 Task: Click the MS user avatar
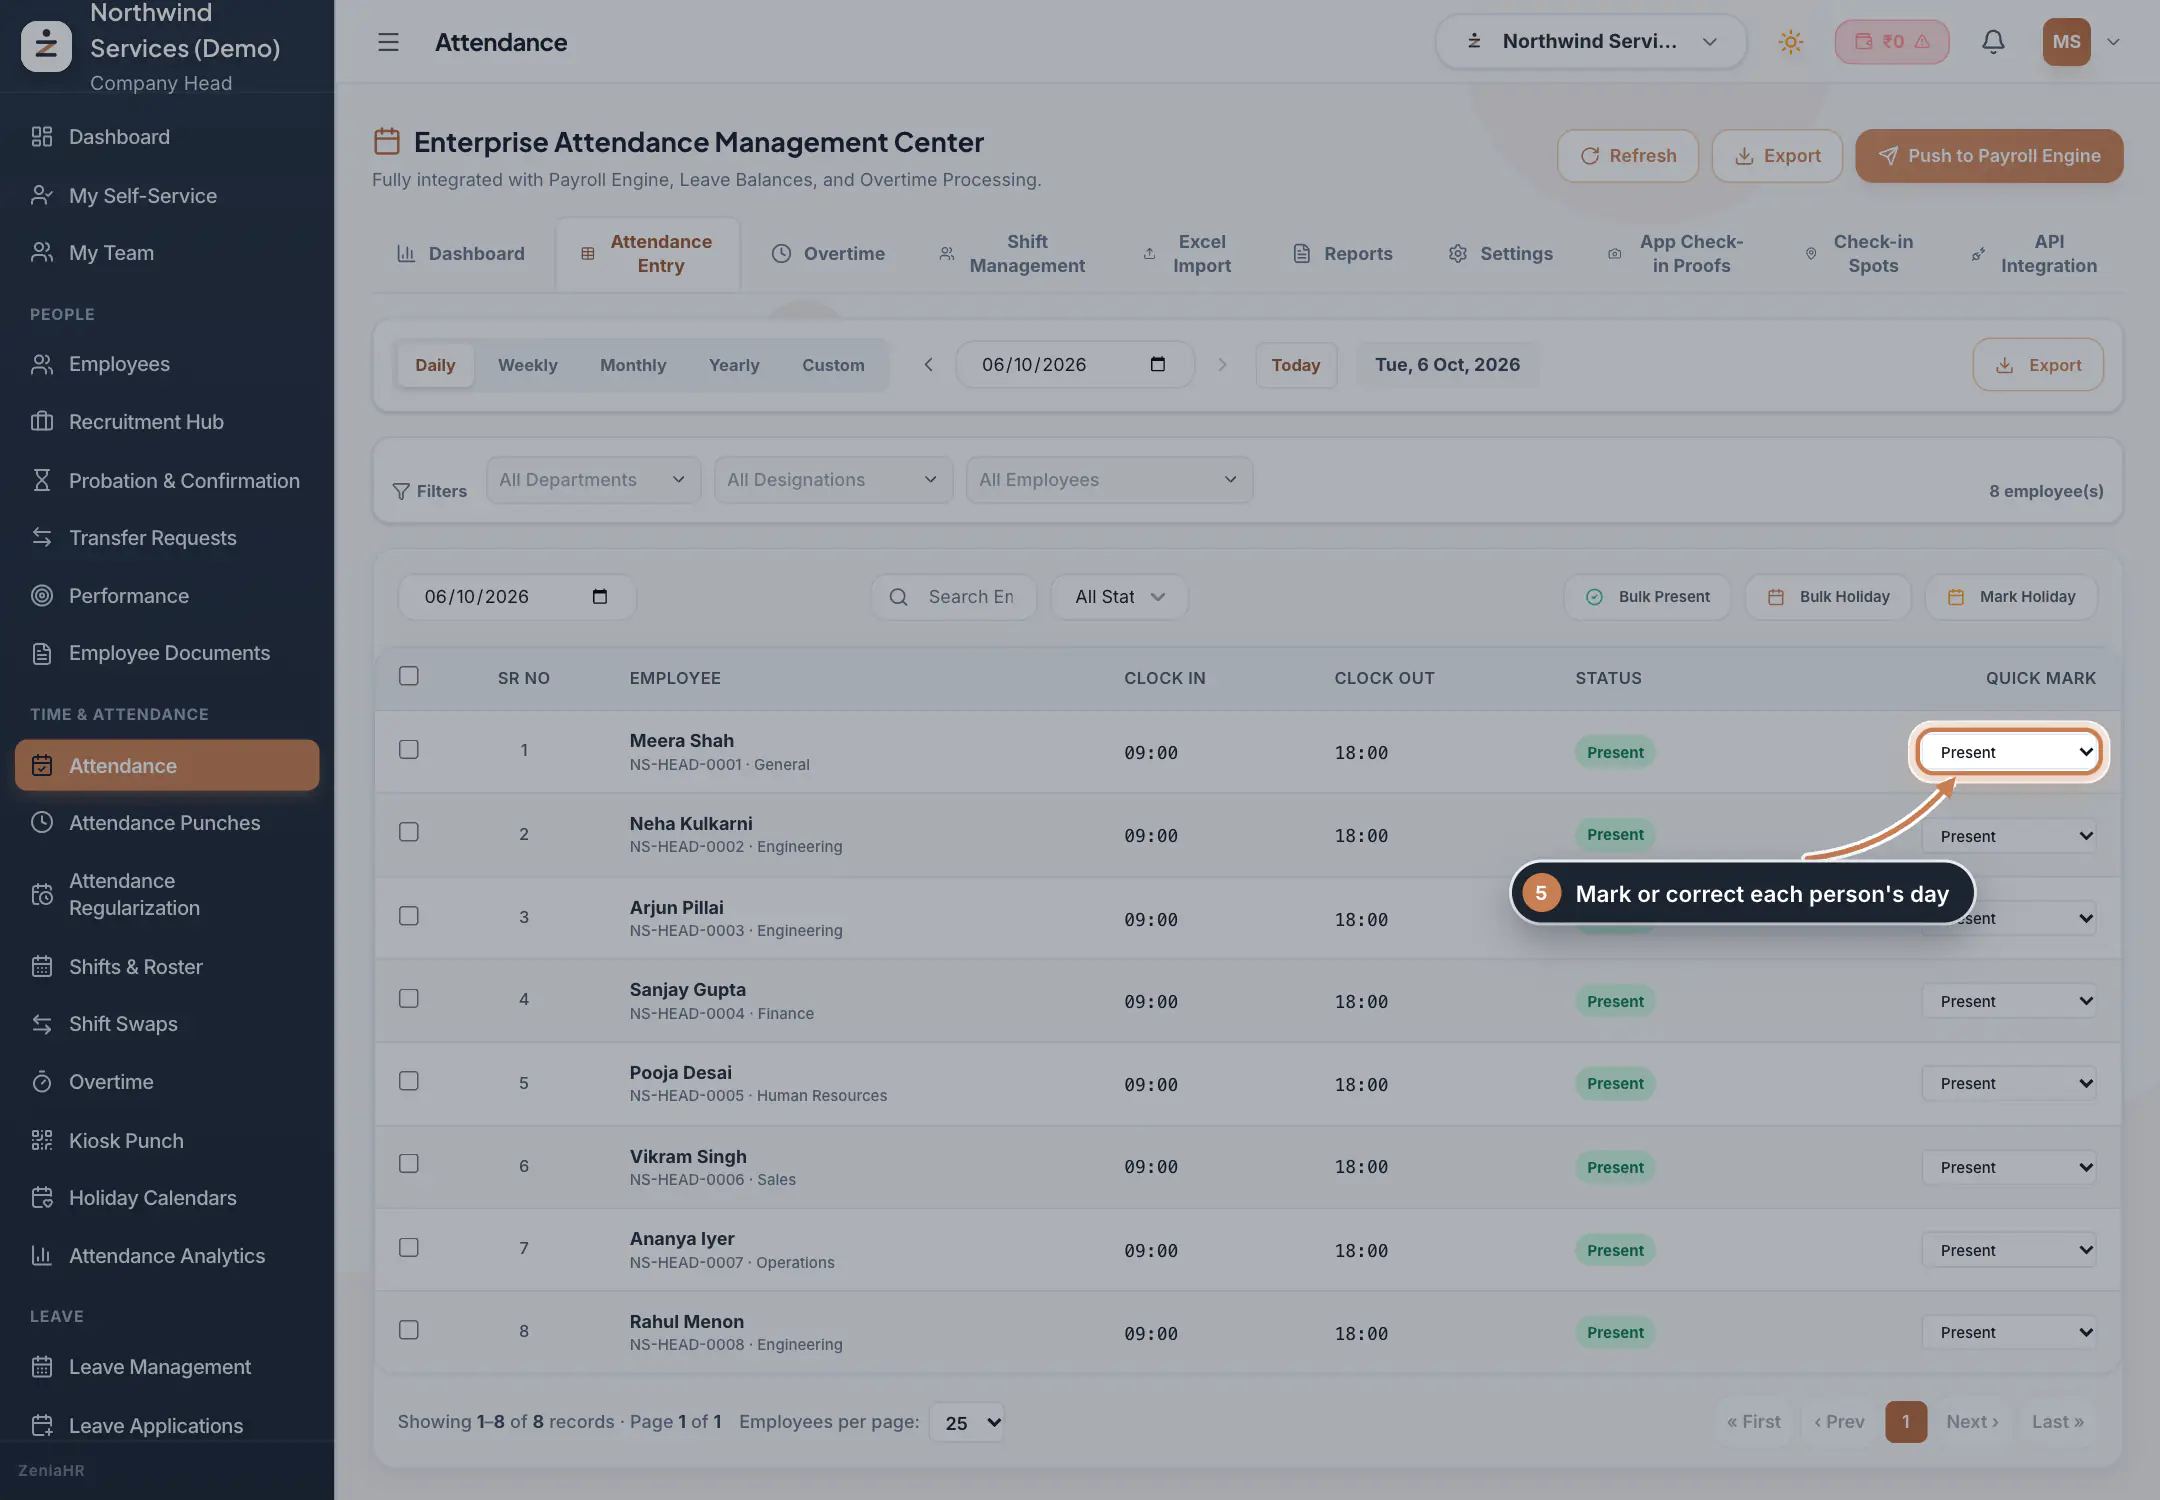coord(2066,42)
